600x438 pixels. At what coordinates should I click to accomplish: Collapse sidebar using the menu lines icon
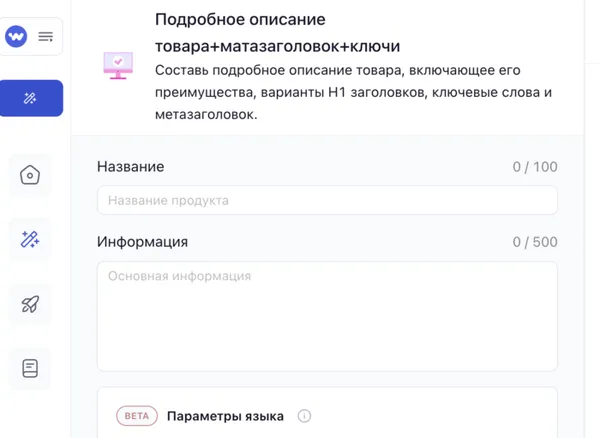click(46, 37)
